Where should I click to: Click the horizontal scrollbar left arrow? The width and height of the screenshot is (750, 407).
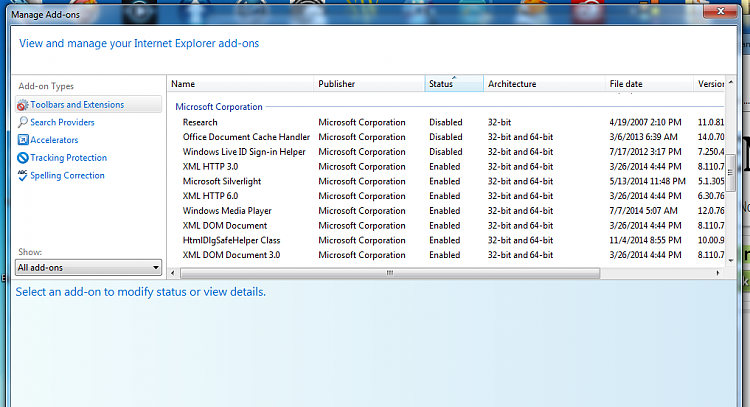[x=173, y=273]
